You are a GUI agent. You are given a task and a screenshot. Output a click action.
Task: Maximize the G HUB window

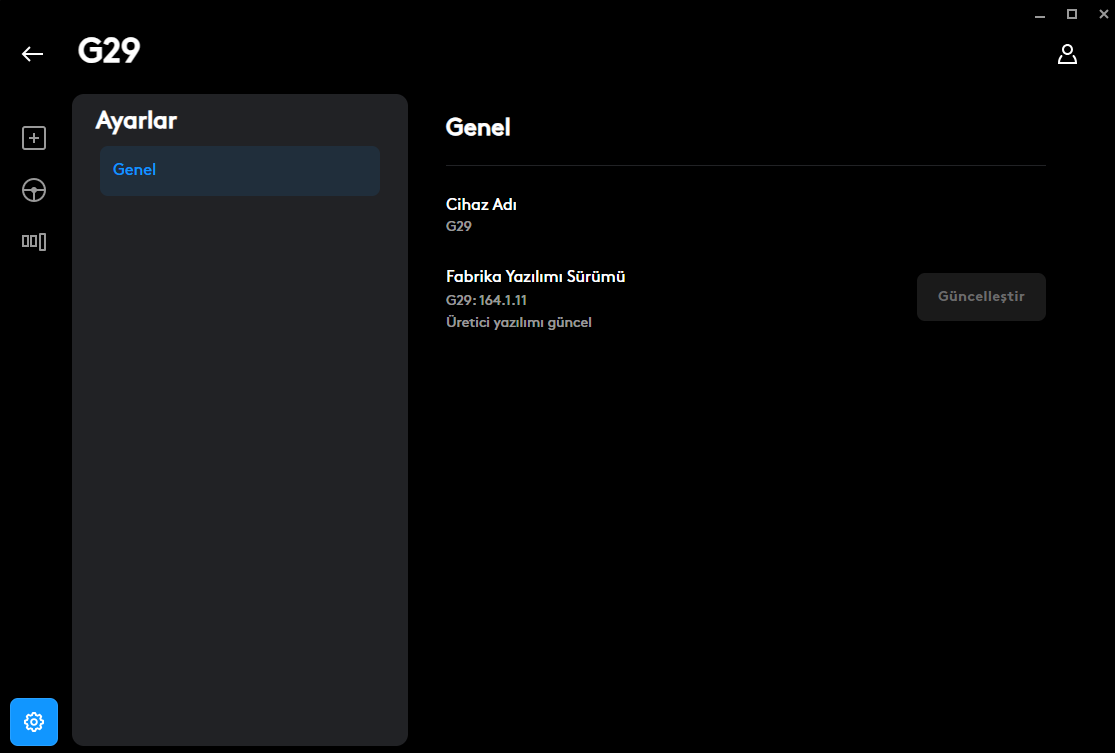point(1072,14)
